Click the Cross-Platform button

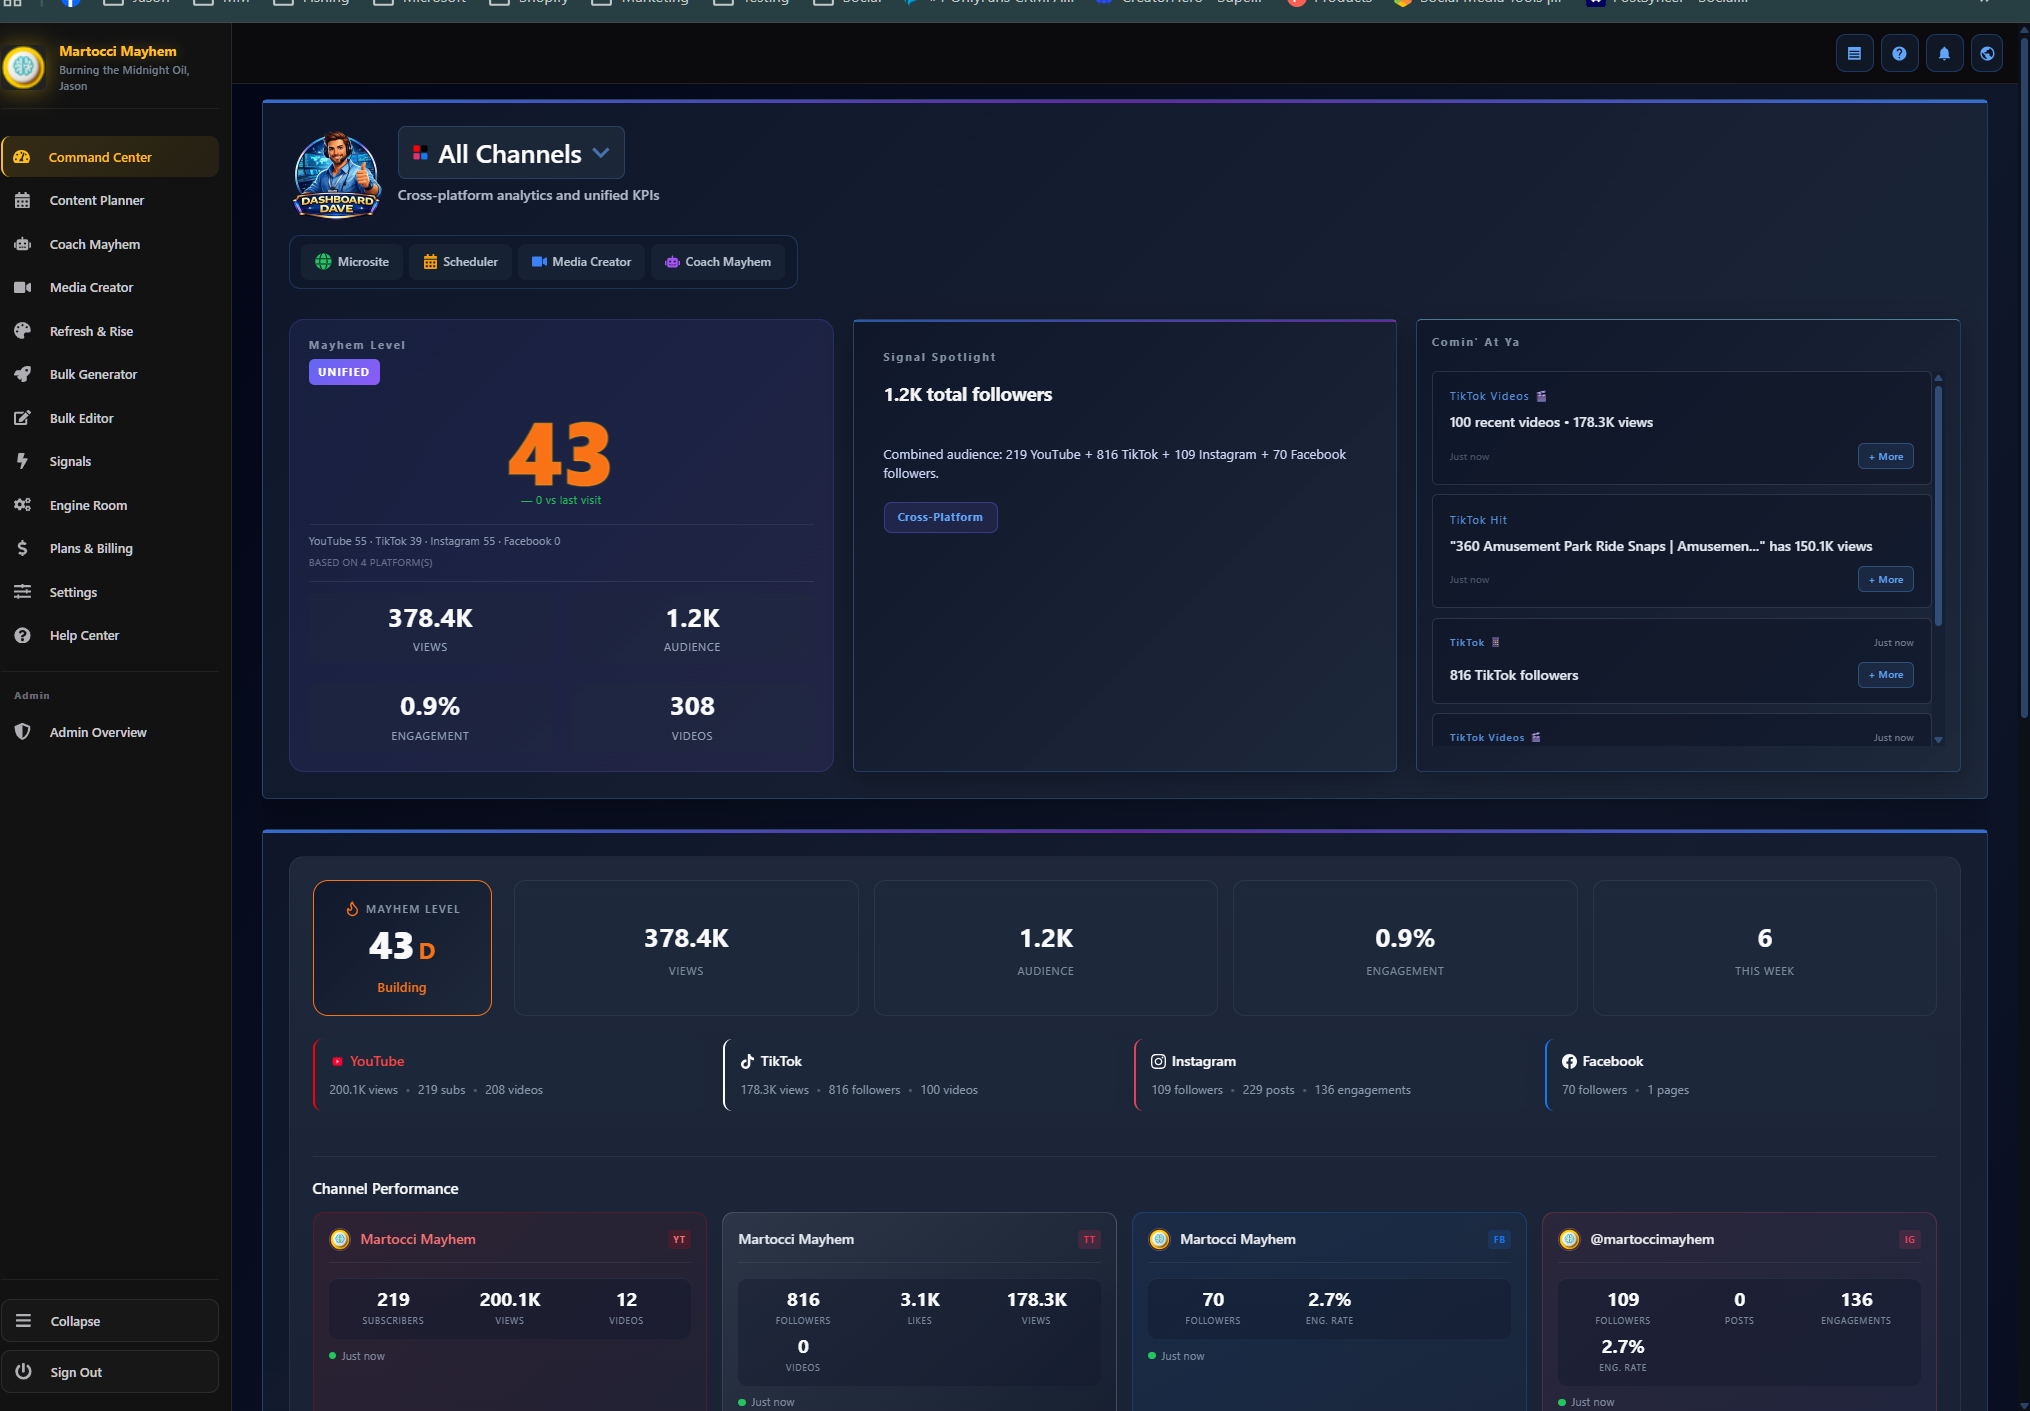point(939,517)
